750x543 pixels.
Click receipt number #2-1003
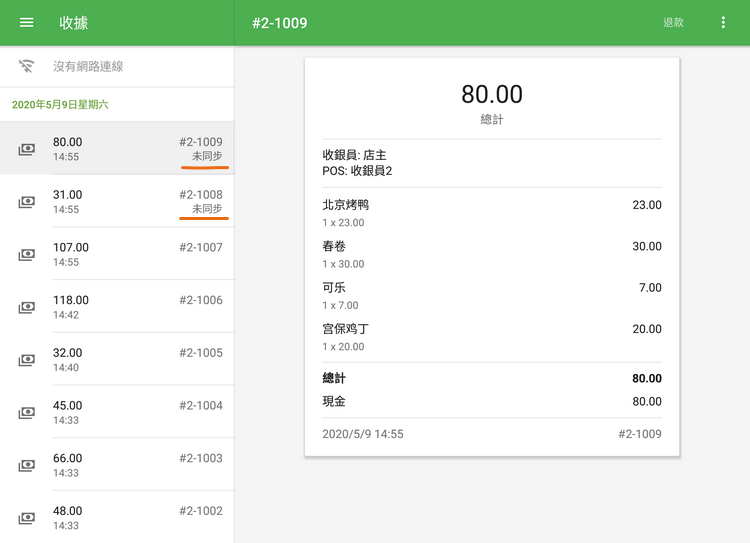pyautogui.click(x=201, y=458)
